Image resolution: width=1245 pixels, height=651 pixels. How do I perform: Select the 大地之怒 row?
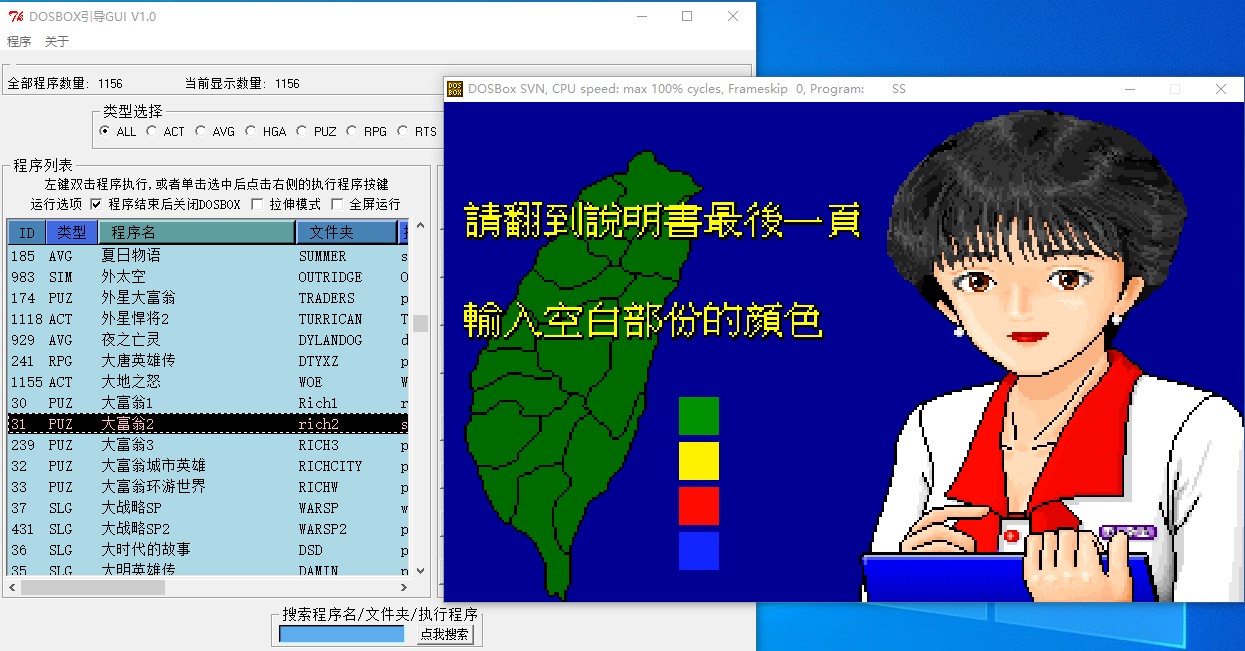pyautogui.click(x=208, y=382)
